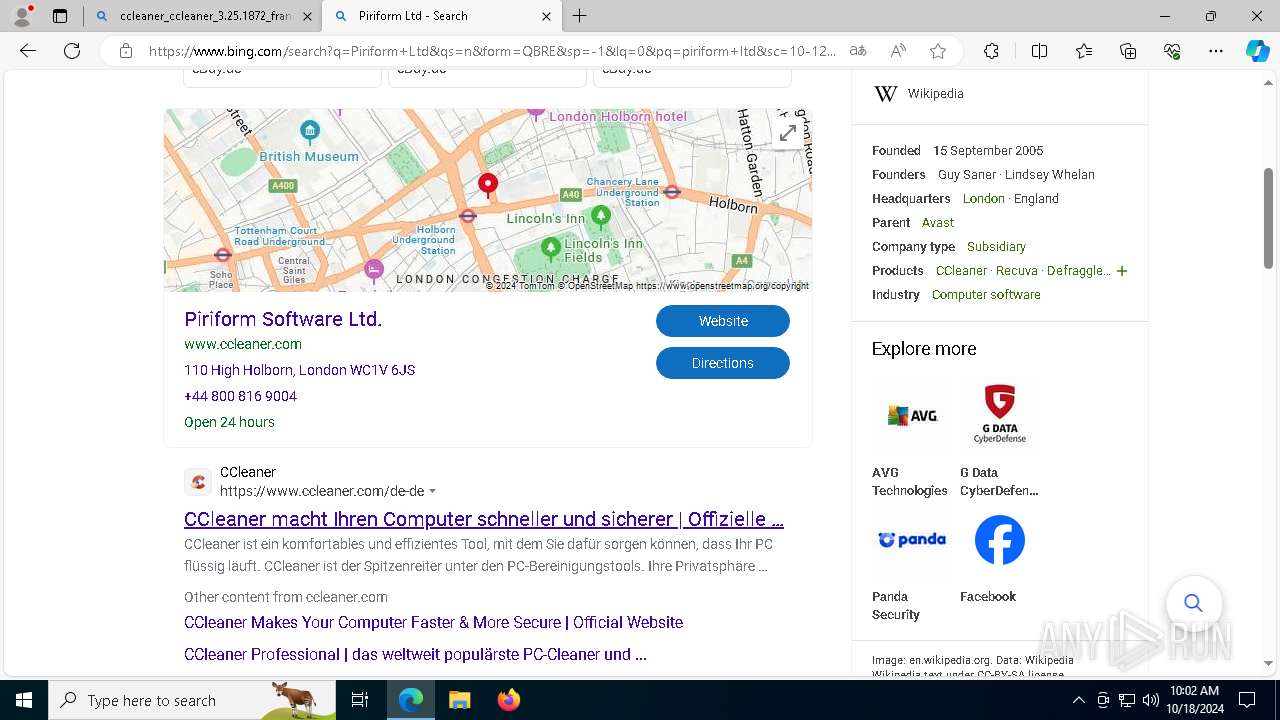Select the Piriform Ltd - Search tab

click(443, 16)
